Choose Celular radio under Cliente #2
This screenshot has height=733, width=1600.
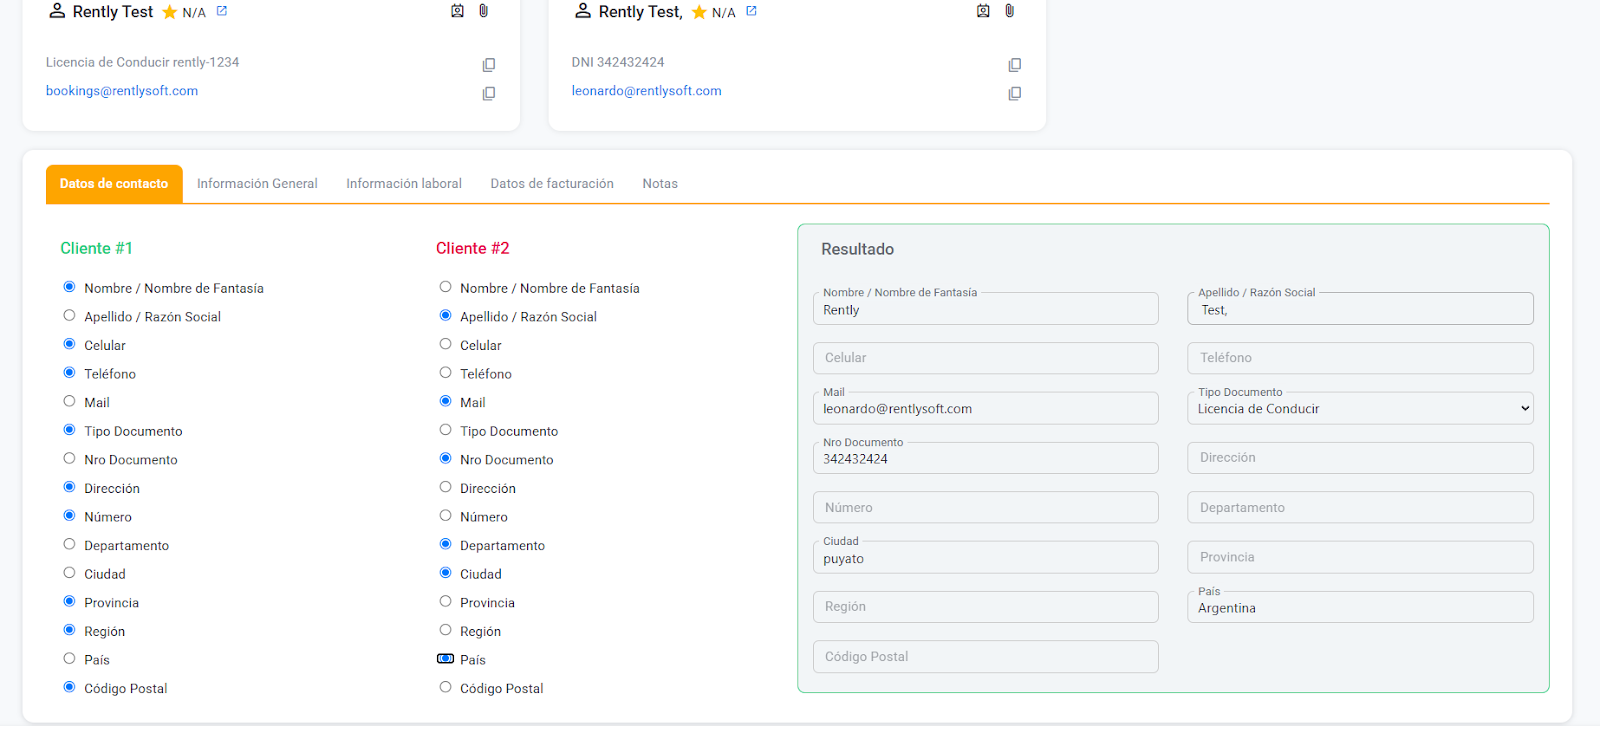(446, 345)
